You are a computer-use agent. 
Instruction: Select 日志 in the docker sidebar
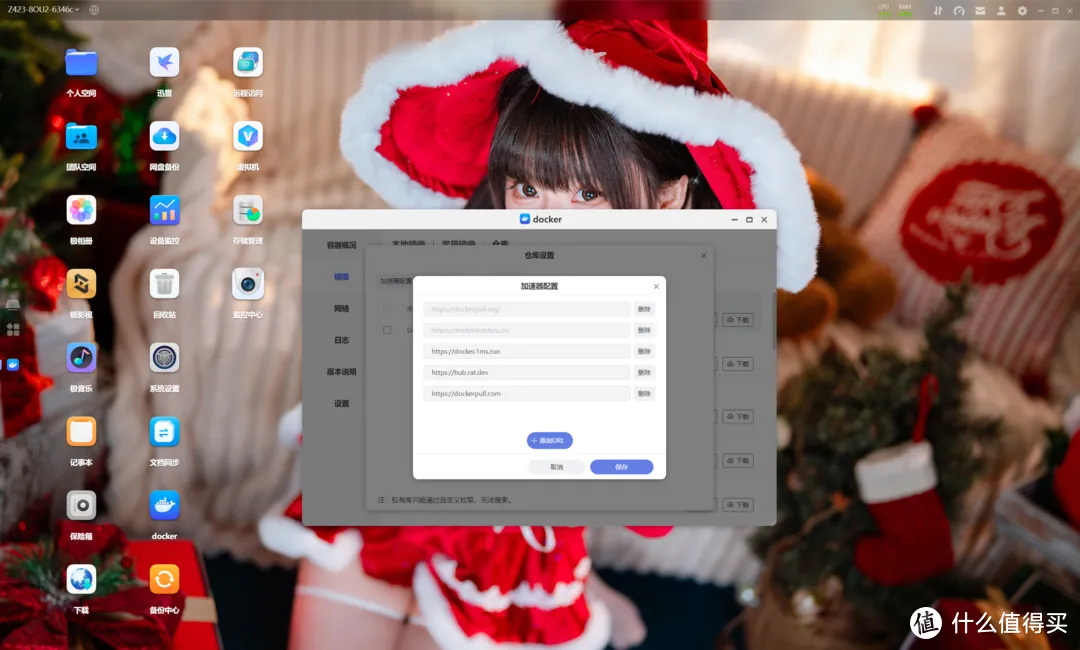(343, 340)
